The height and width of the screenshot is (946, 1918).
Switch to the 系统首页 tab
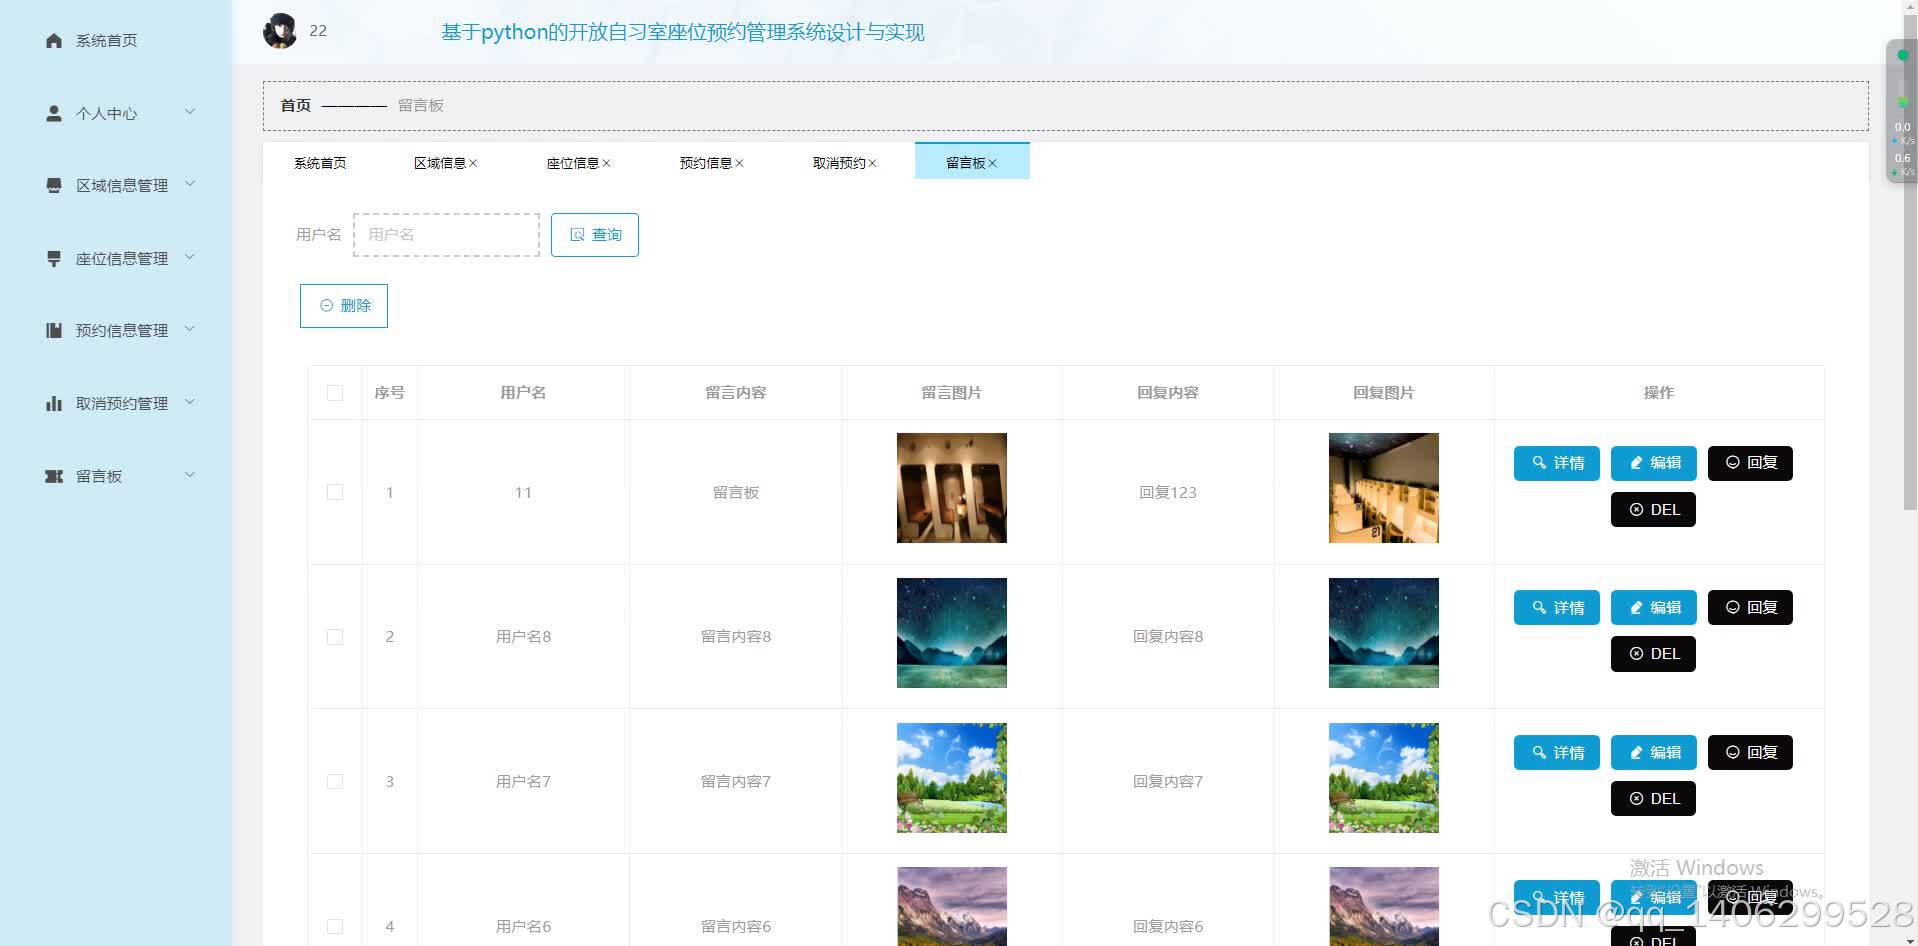coord(320,163)
